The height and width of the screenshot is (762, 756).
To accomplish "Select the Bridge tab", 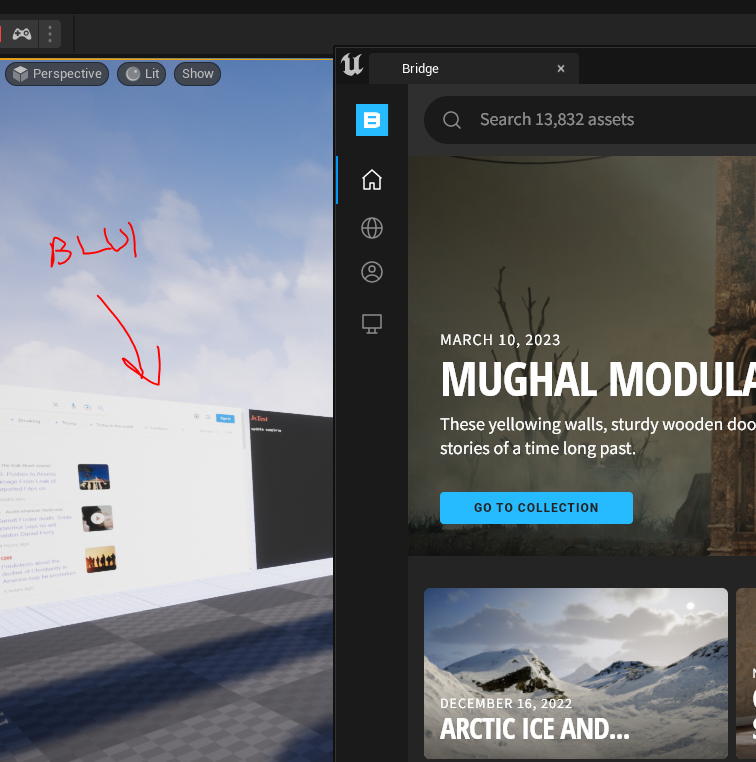I will point(474,69).
